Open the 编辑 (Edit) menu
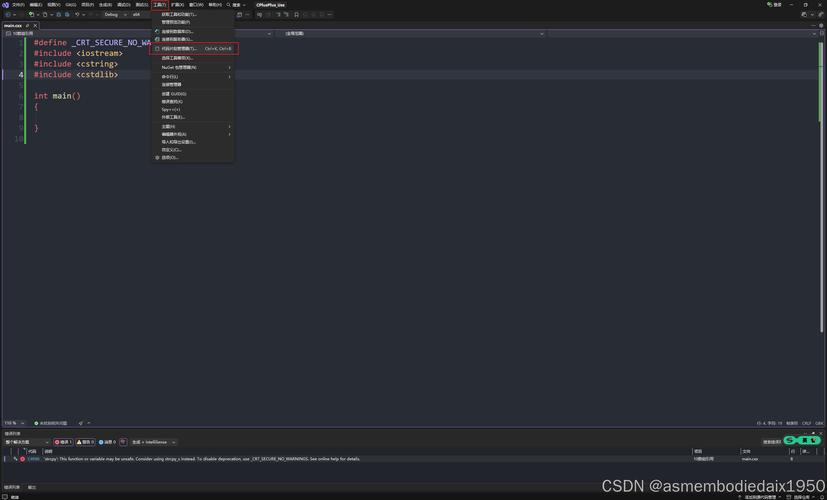827x500 pixels. click(x=36, y=5)
